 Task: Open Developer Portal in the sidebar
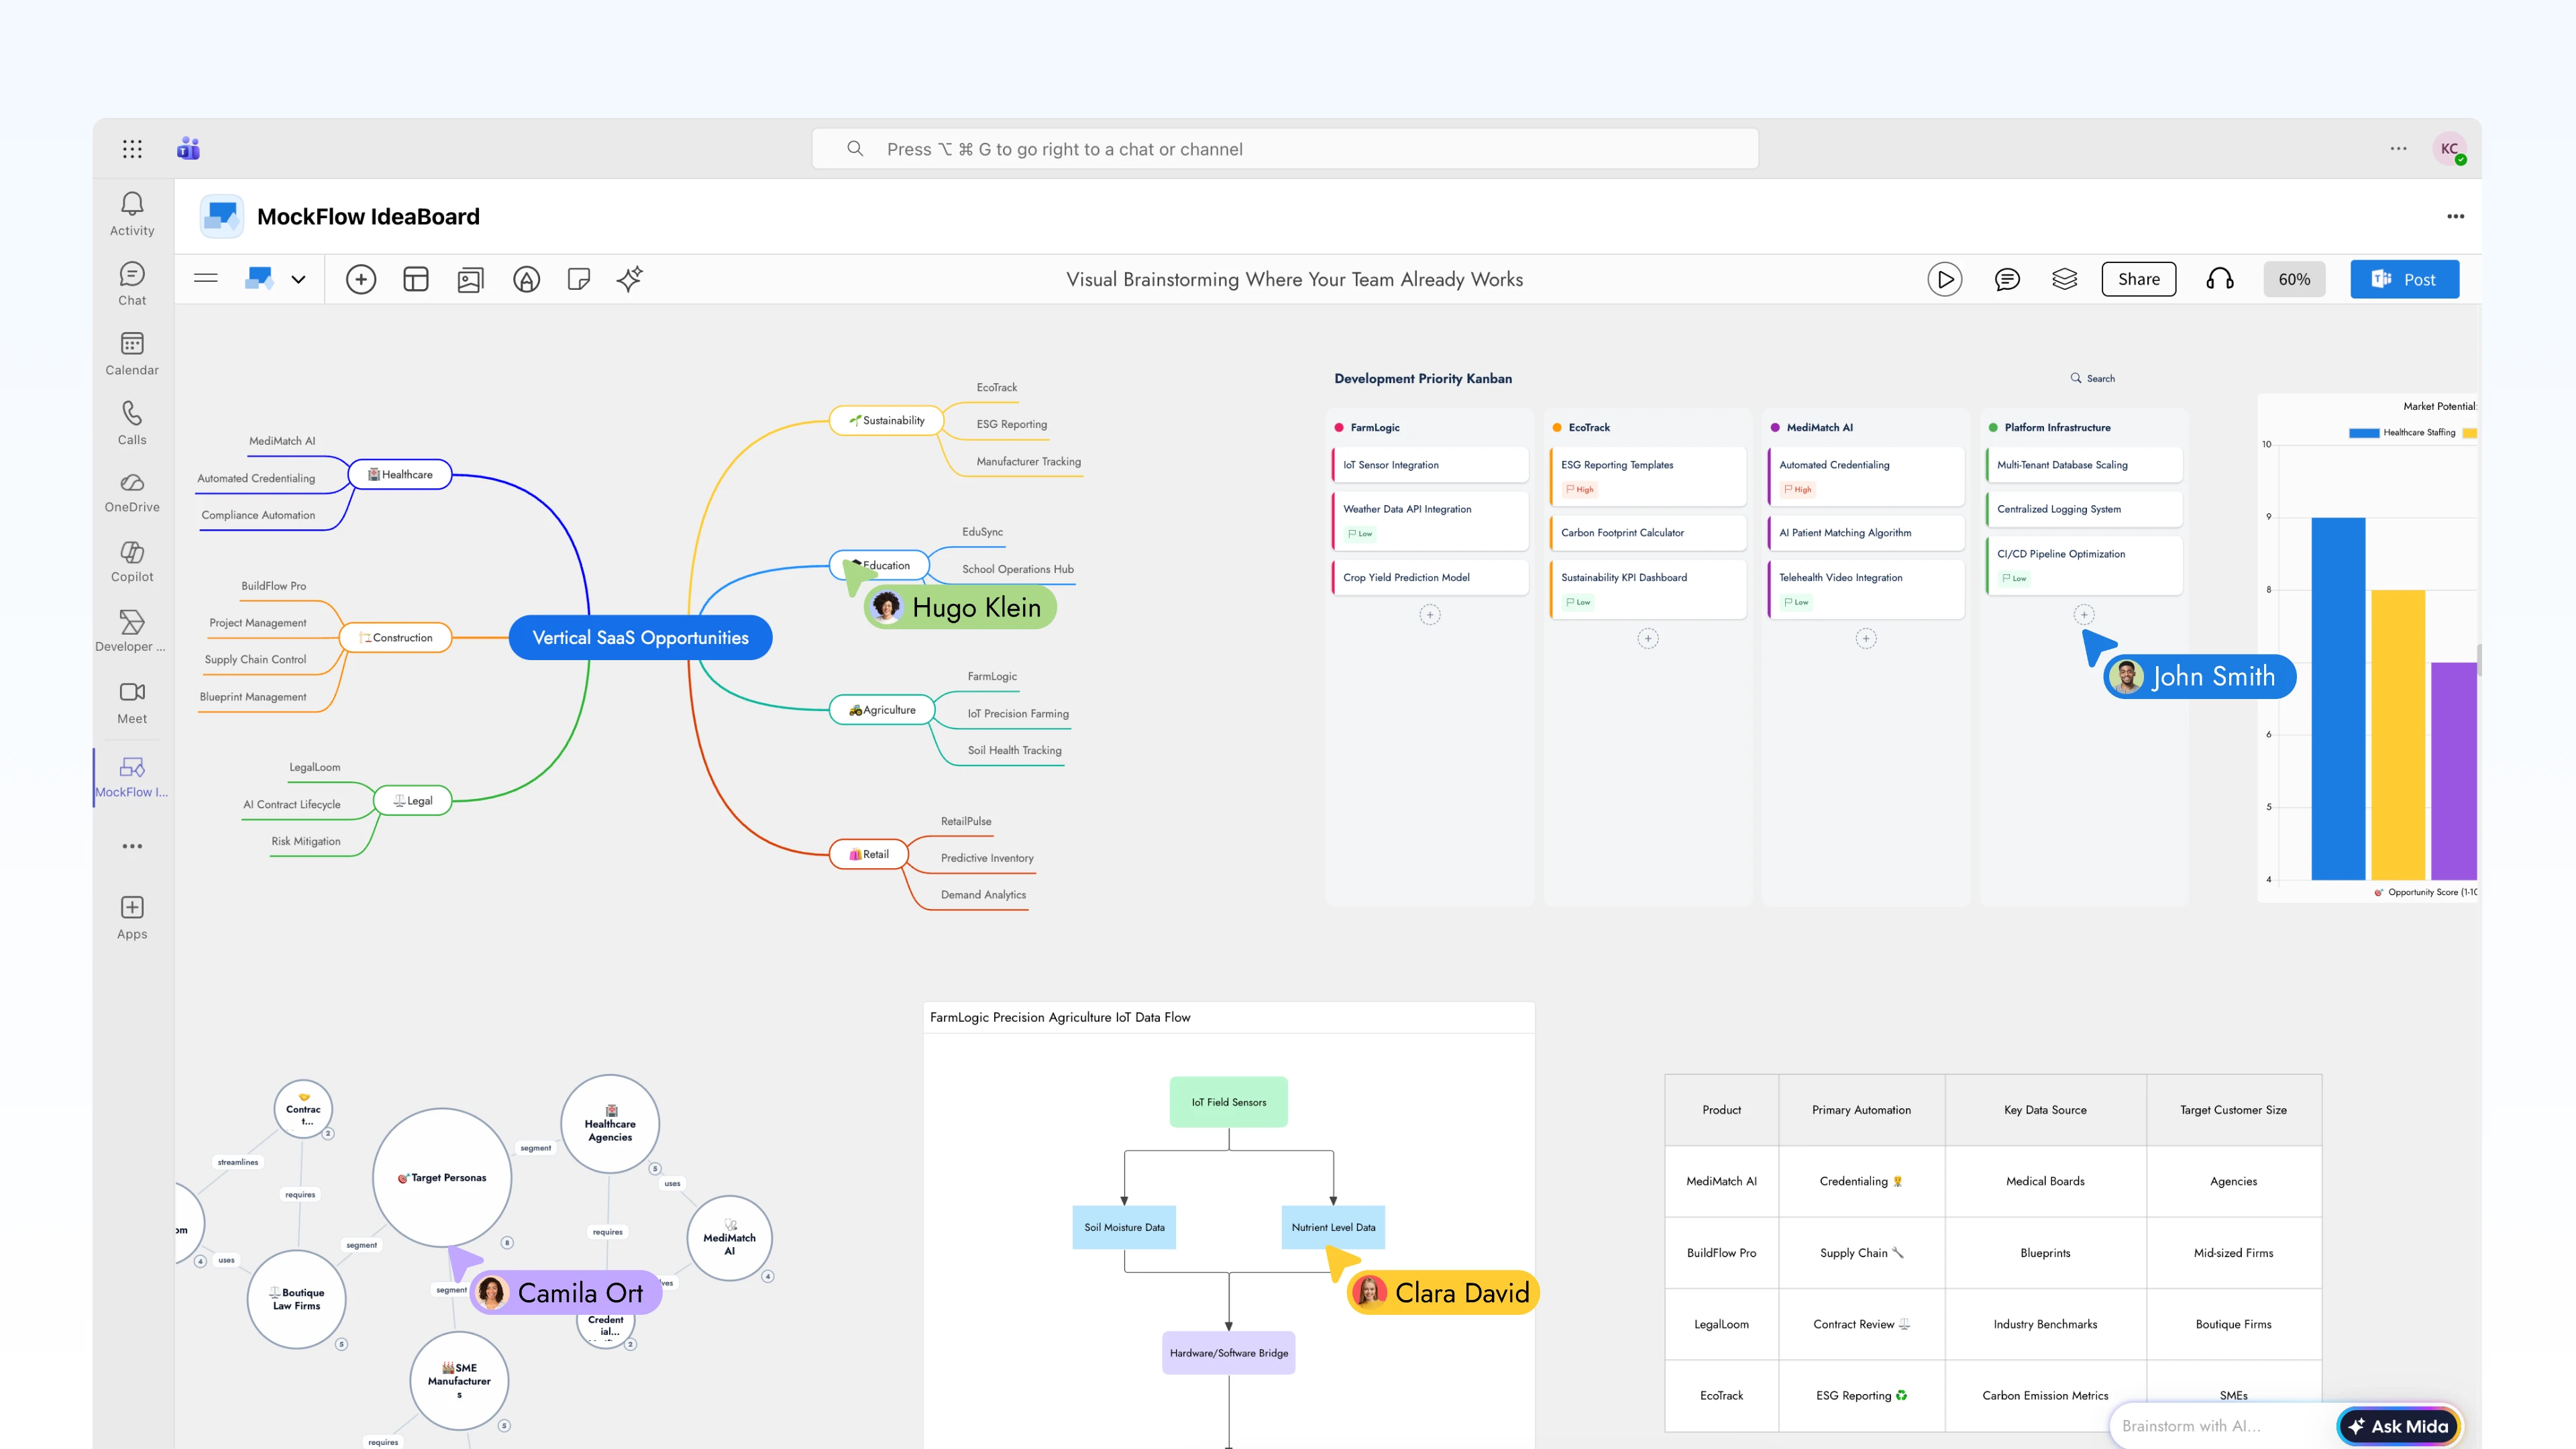(132, 632)
